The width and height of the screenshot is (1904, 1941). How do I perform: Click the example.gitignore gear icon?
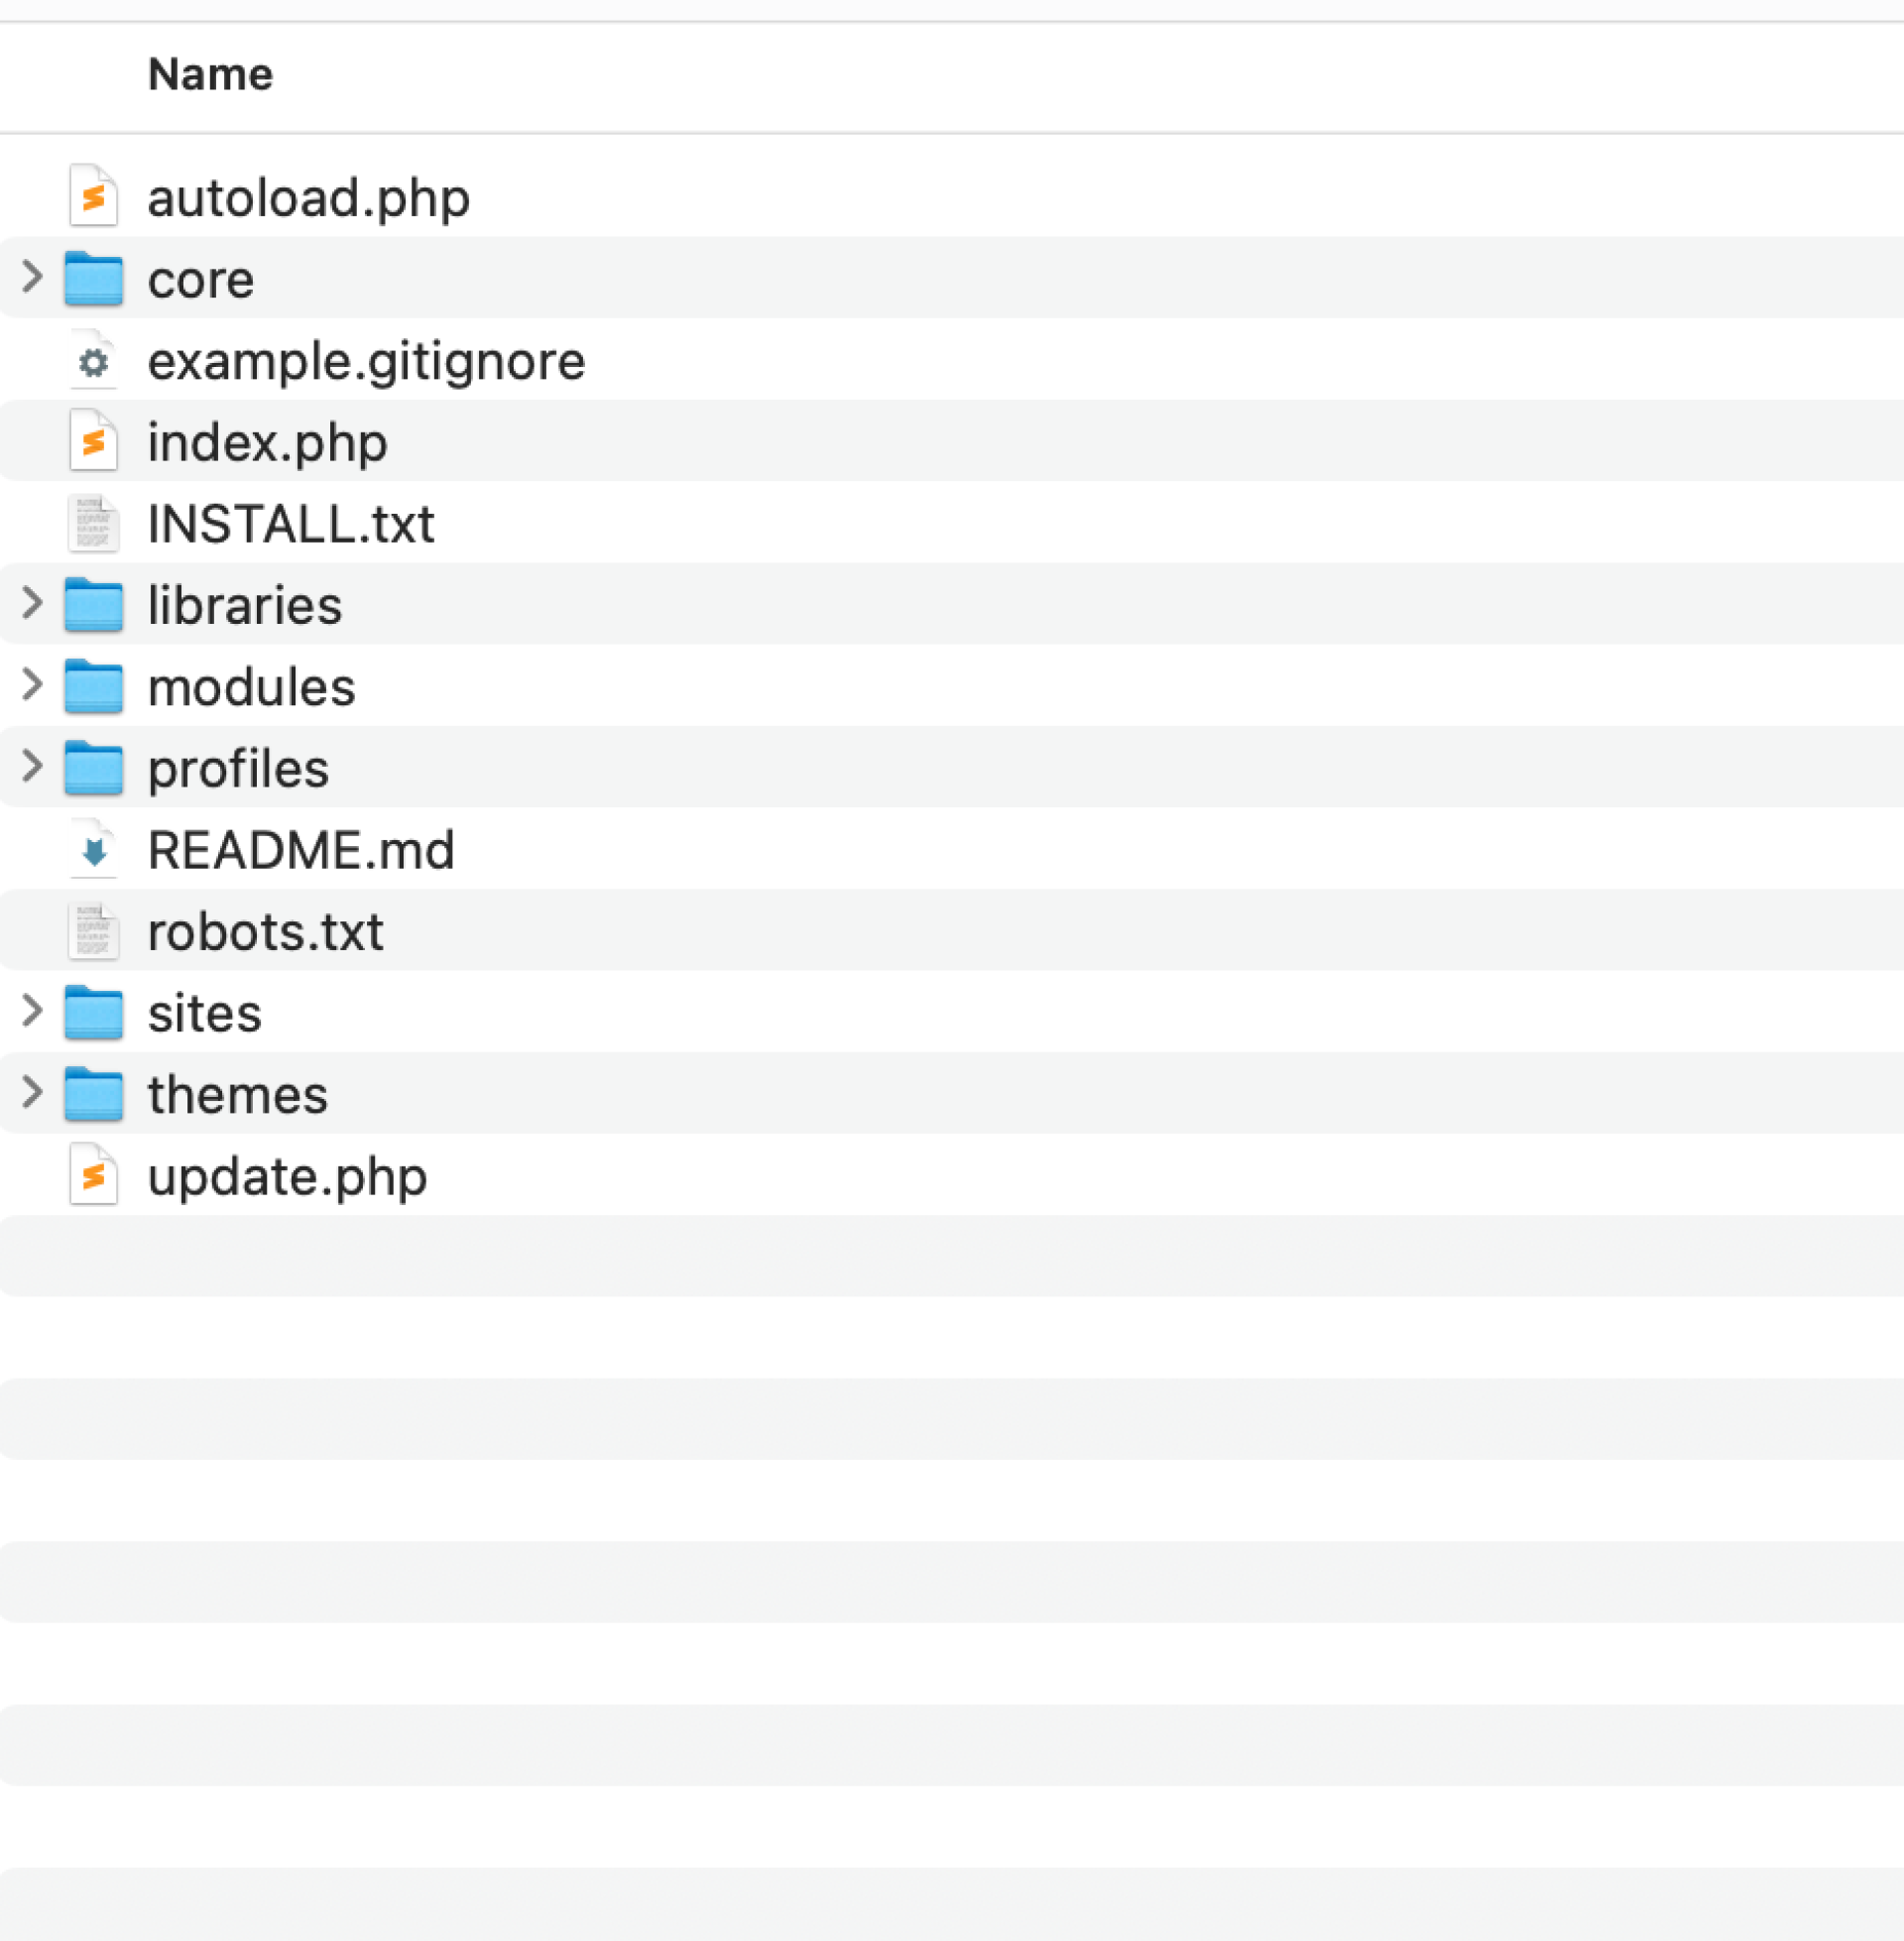coord(93,361)
